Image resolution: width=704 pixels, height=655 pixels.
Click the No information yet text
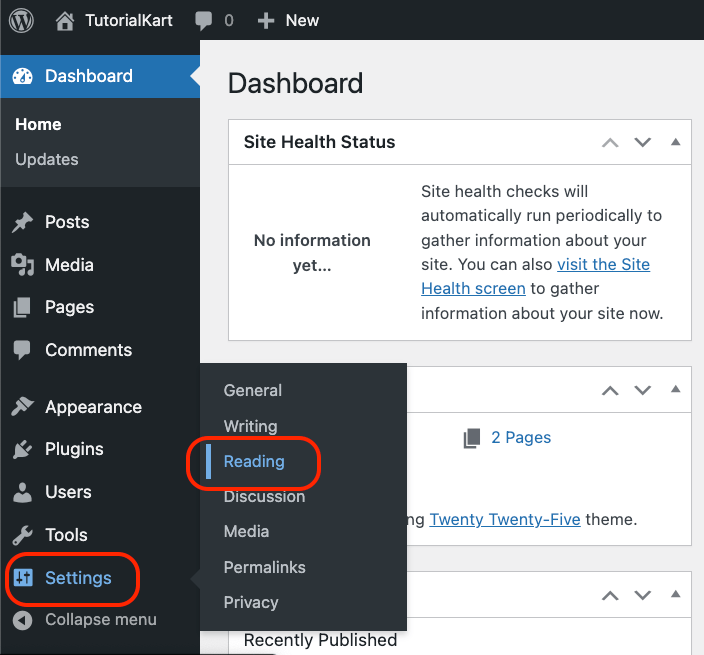(x=312, y=253)
